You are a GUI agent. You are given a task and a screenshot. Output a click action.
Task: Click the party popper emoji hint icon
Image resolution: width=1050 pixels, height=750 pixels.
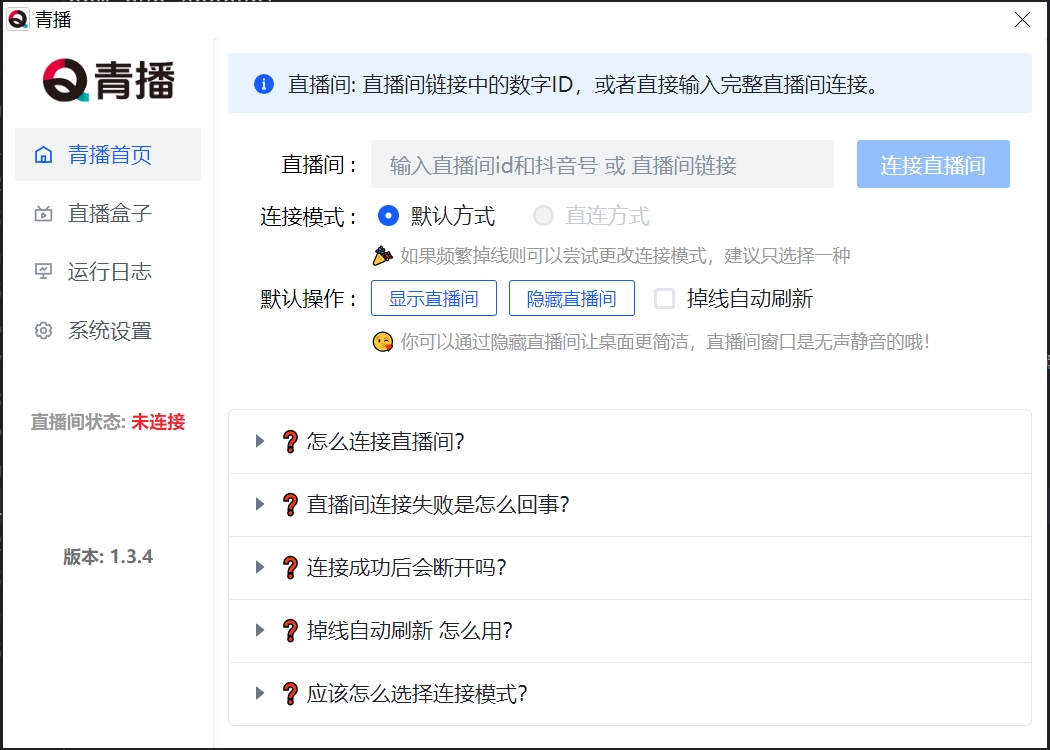382,255
